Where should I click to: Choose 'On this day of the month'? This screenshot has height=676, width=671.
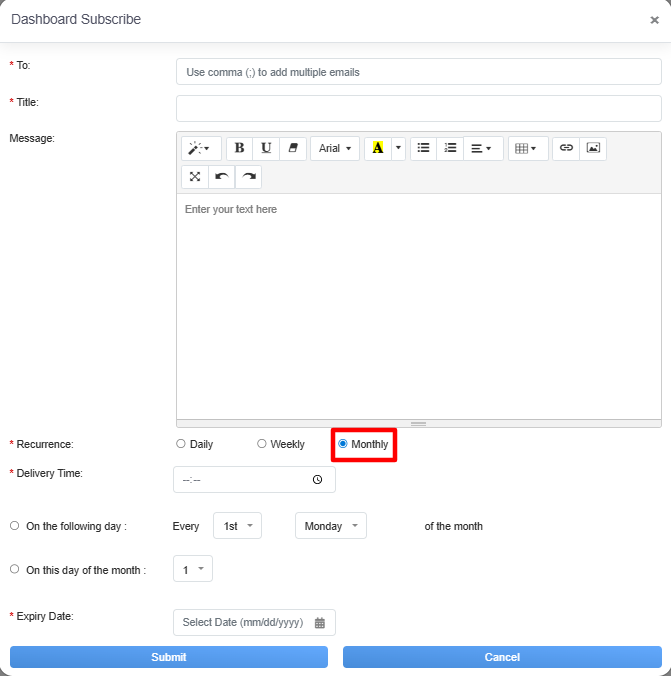tap(14, 569)
